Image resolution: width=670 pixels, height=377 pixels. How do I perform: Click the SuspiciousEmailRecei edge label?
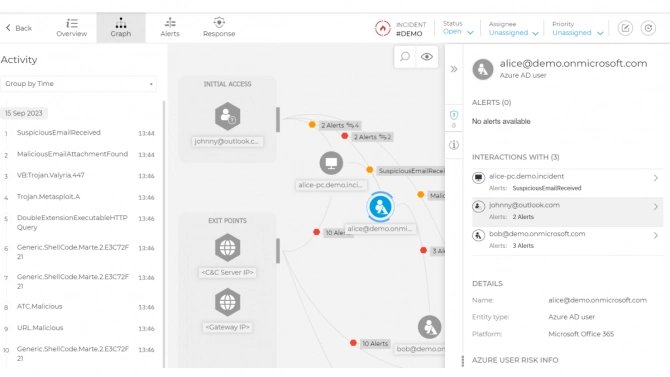[x=410, y=171]
